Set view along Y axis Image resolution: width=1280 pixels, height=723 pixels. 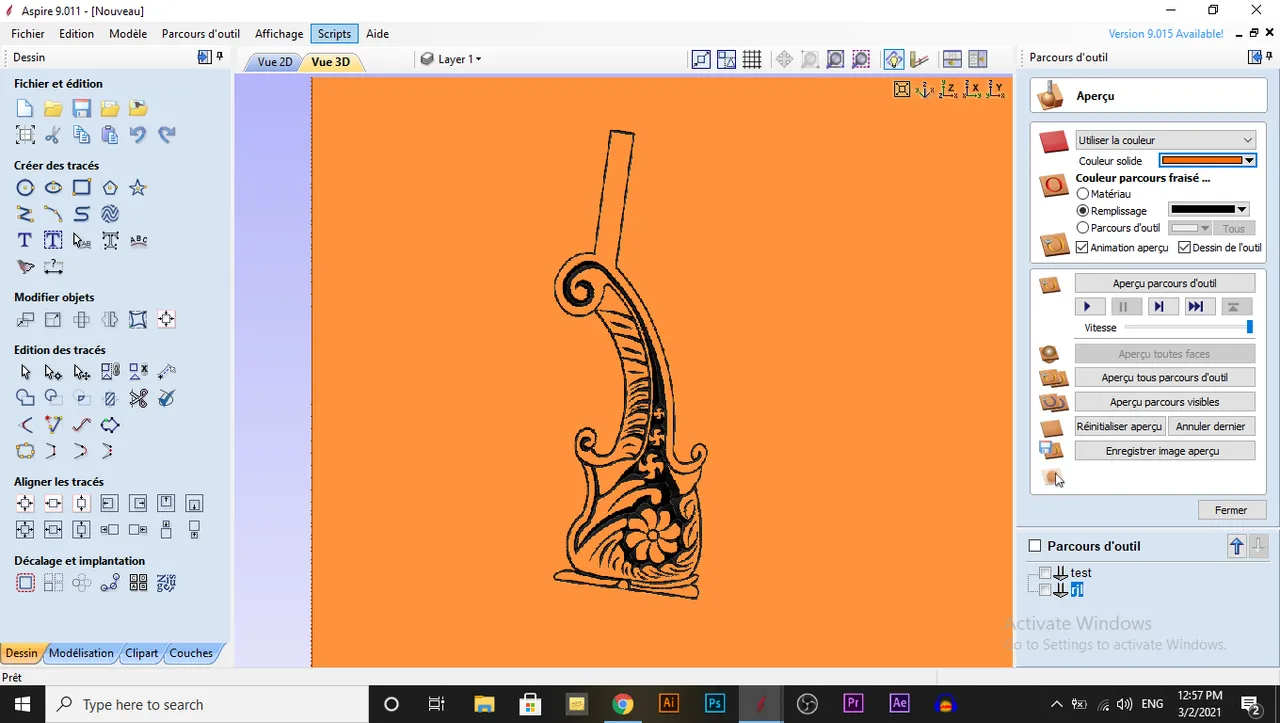pos(995,90)
